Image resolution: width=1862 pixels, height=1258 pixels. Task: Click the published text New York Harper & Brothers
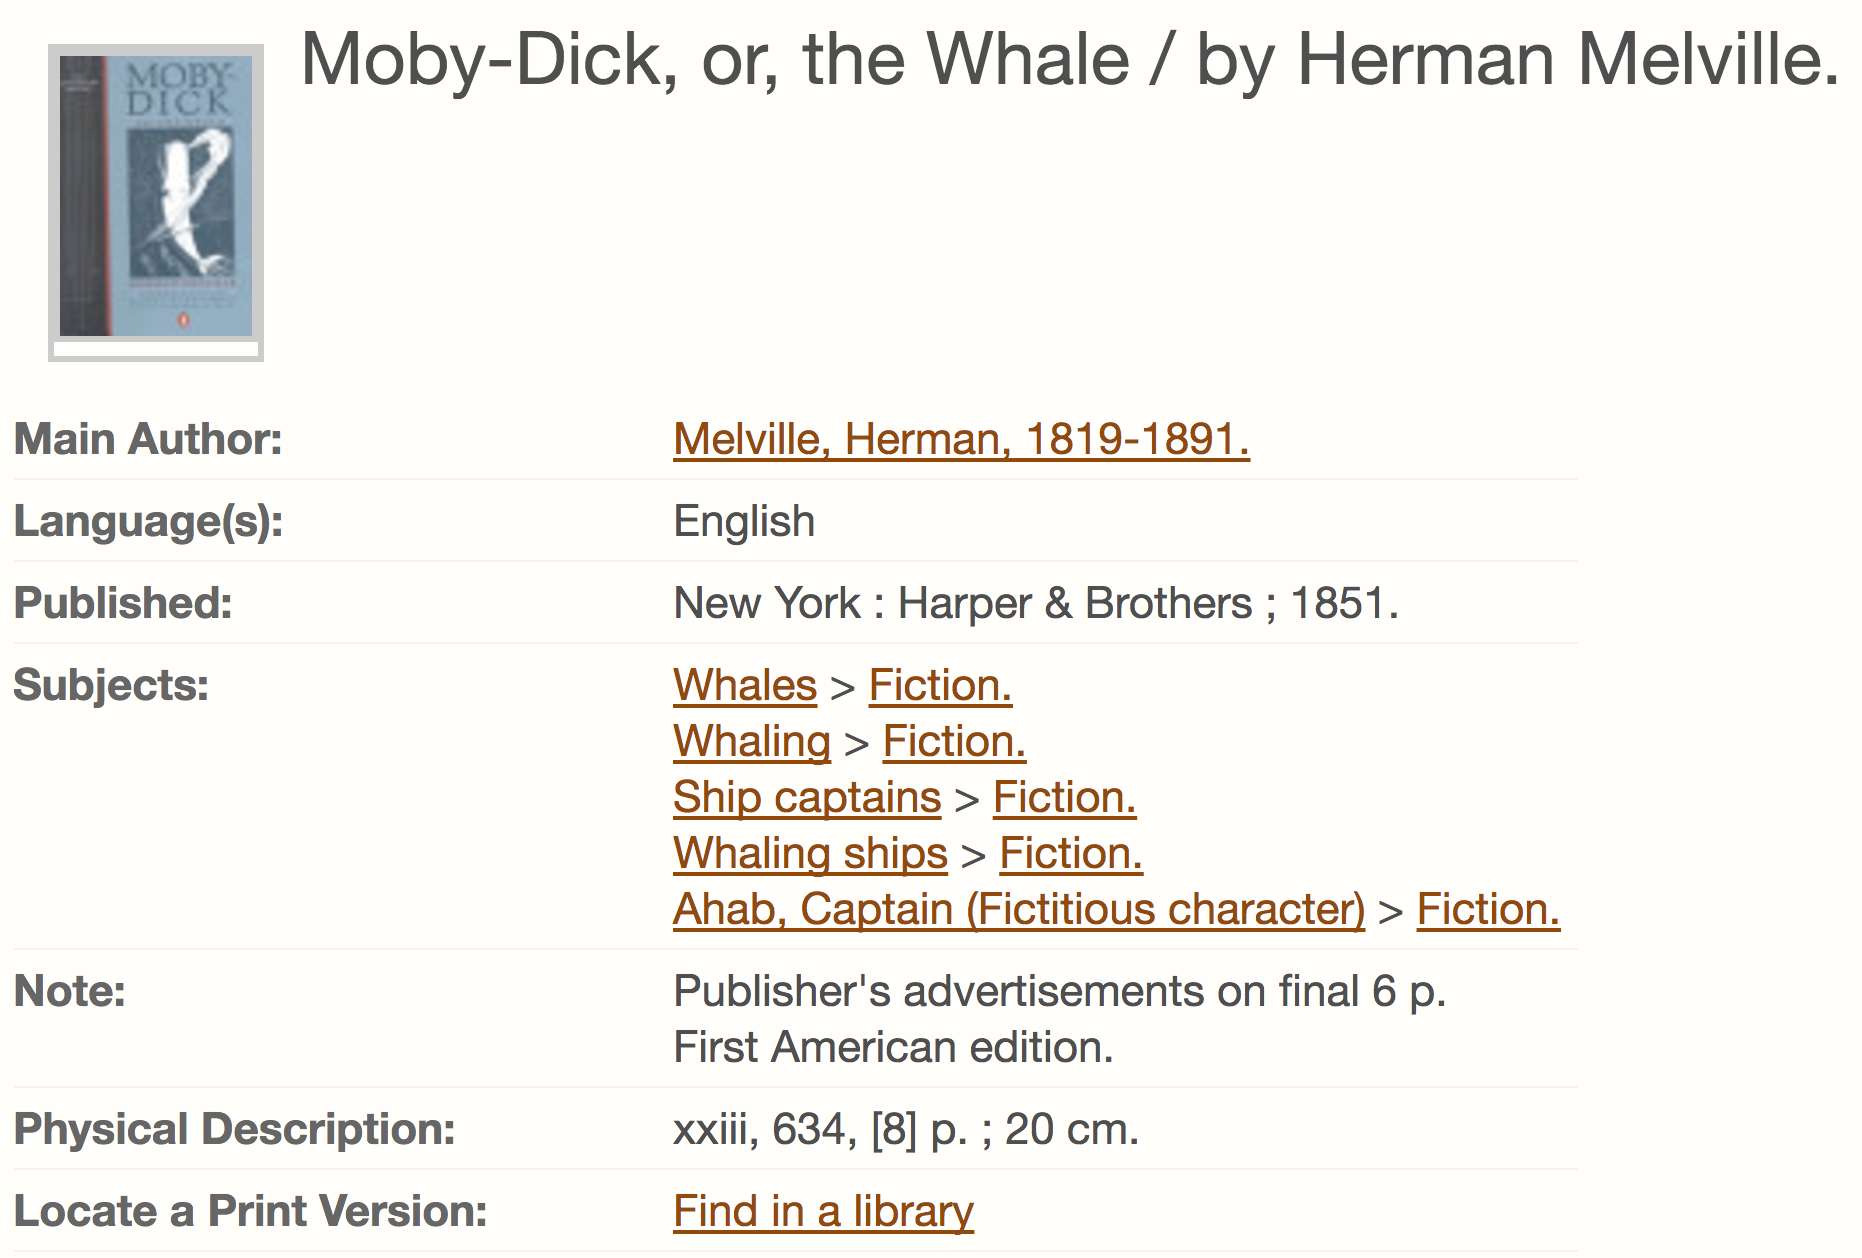coord(1035,604)
